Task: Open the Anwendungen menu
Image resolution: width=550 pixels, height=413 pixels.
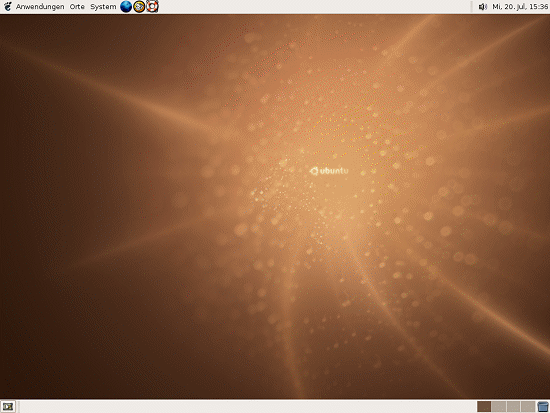Action: [x=40, y=7]
